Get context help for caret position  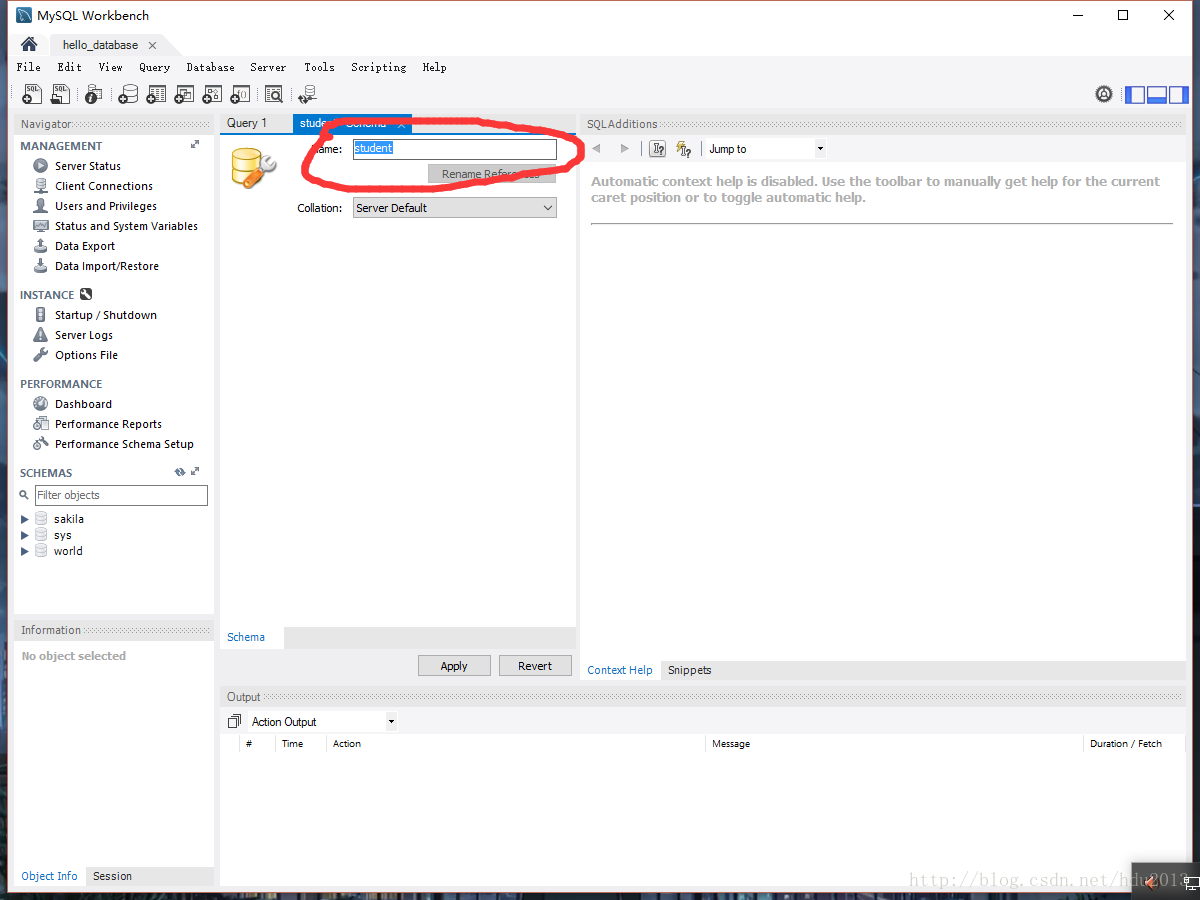658,149
